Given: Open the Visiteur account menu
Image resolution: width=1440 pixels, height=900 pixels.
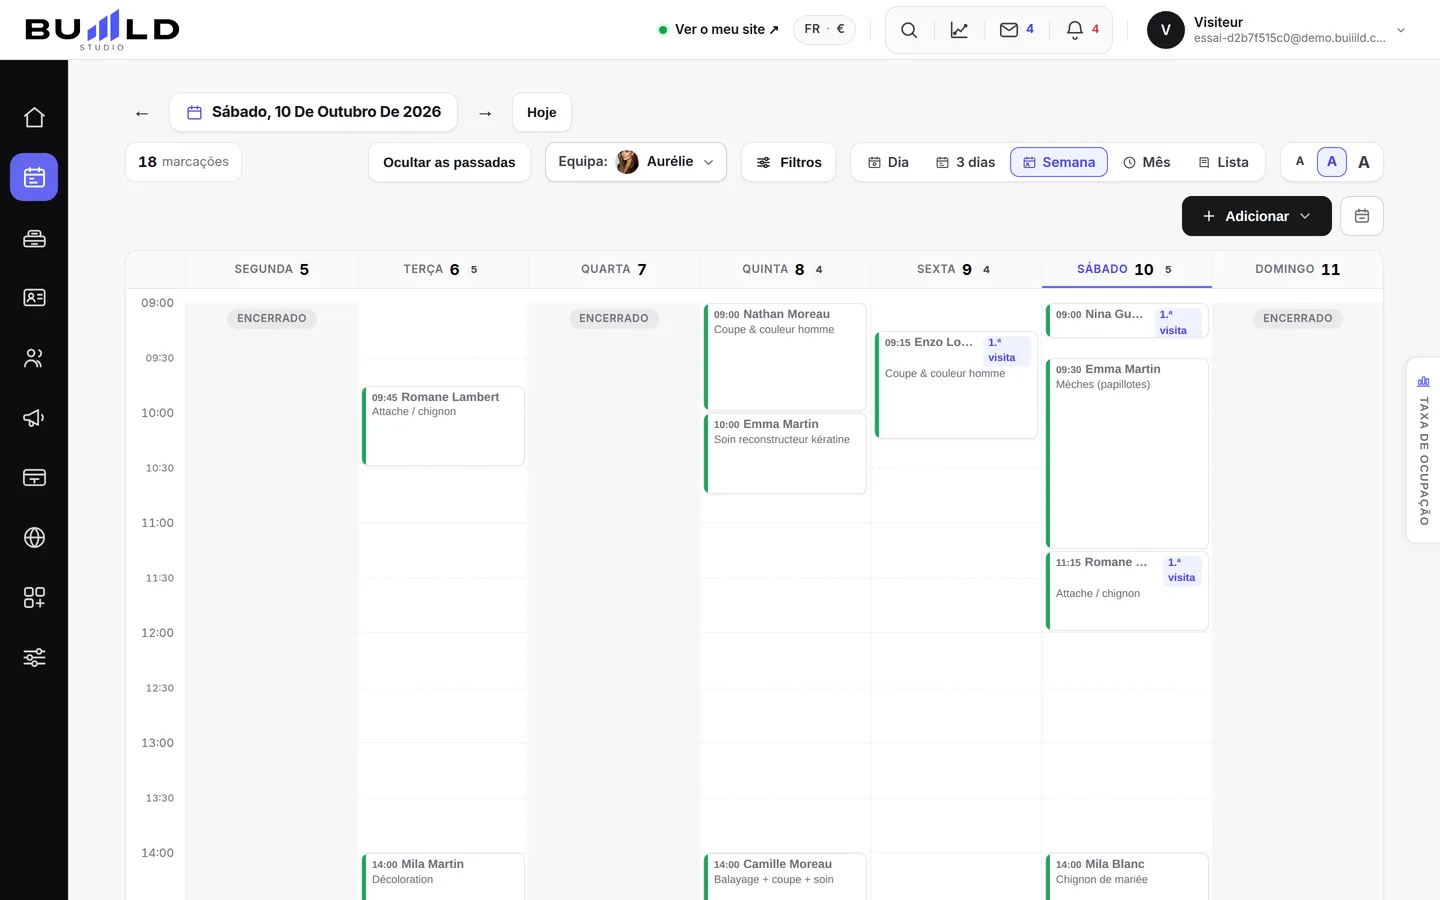Looking at the screenshot, I should pos(1277,30).
